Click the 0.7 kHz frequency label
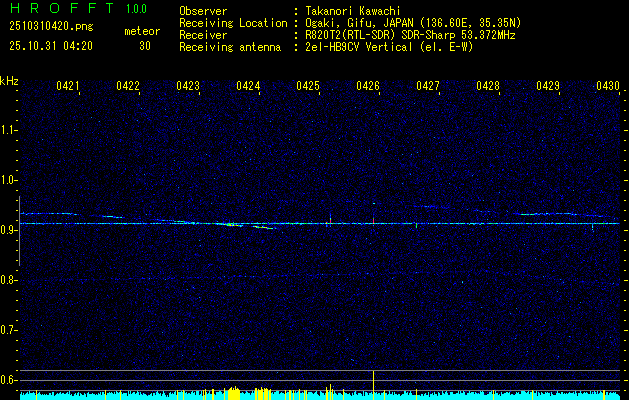 coord(9,330)
